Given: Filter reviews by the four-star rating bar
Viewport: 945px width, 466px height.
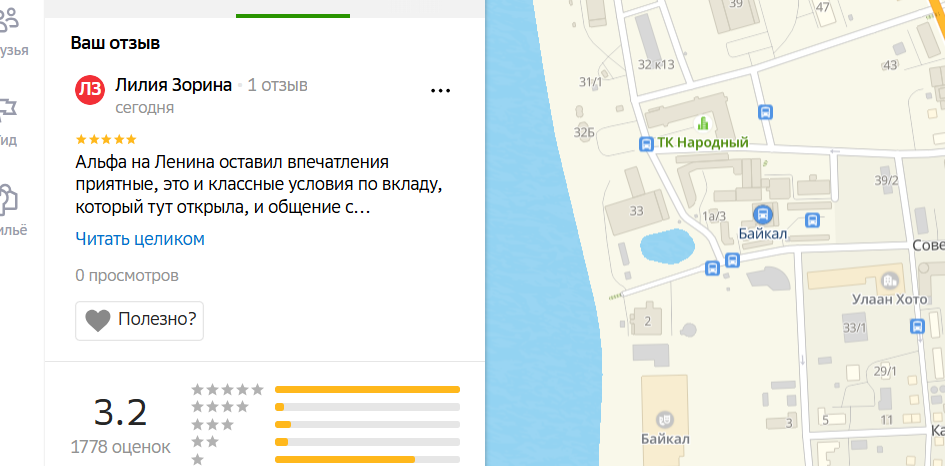Looking at the screenshot, I should (367, 407).
